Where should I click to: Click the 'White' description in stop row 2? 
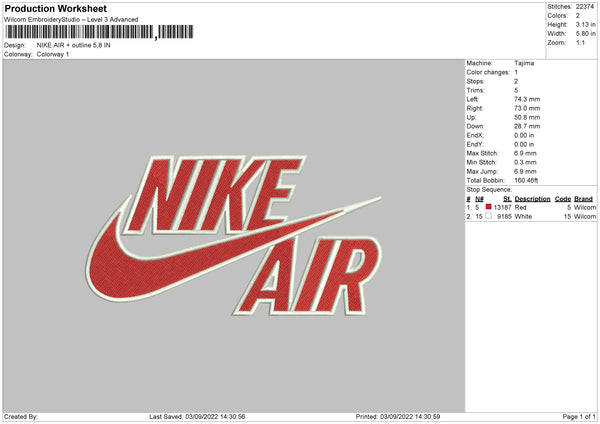[523, 217]
